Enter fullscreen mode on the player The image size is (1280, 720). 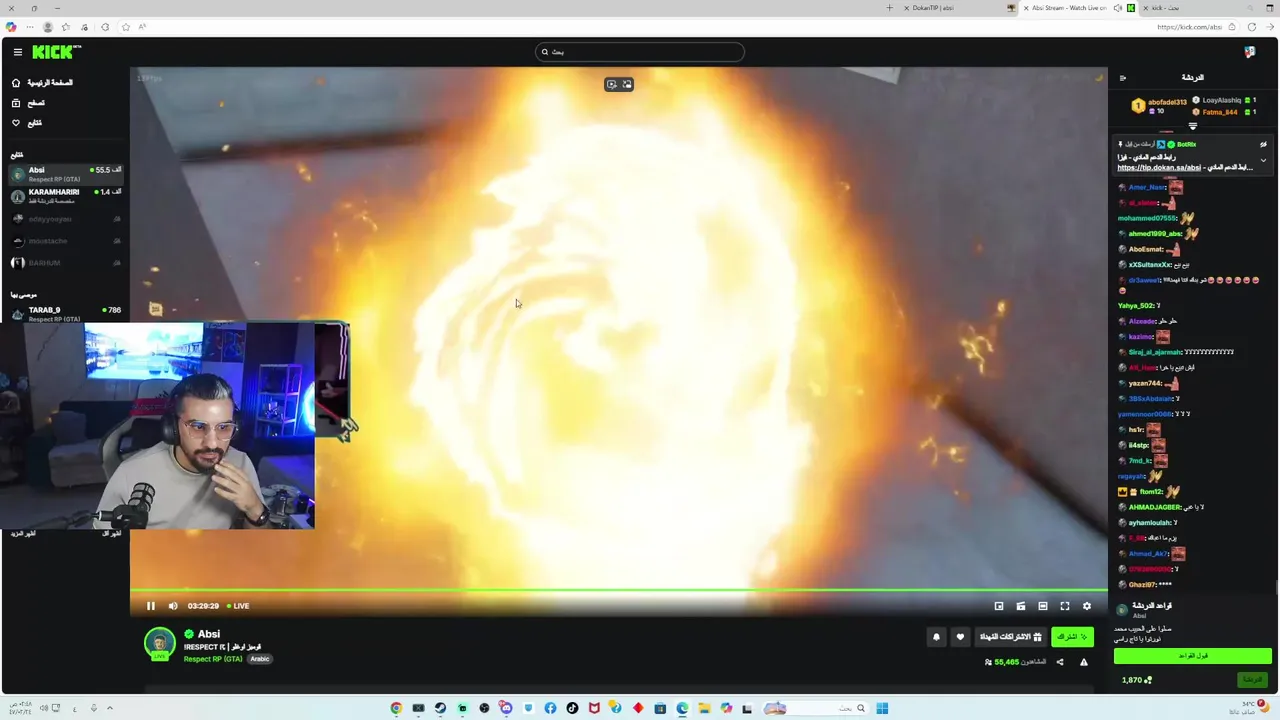click(1065, 606)
